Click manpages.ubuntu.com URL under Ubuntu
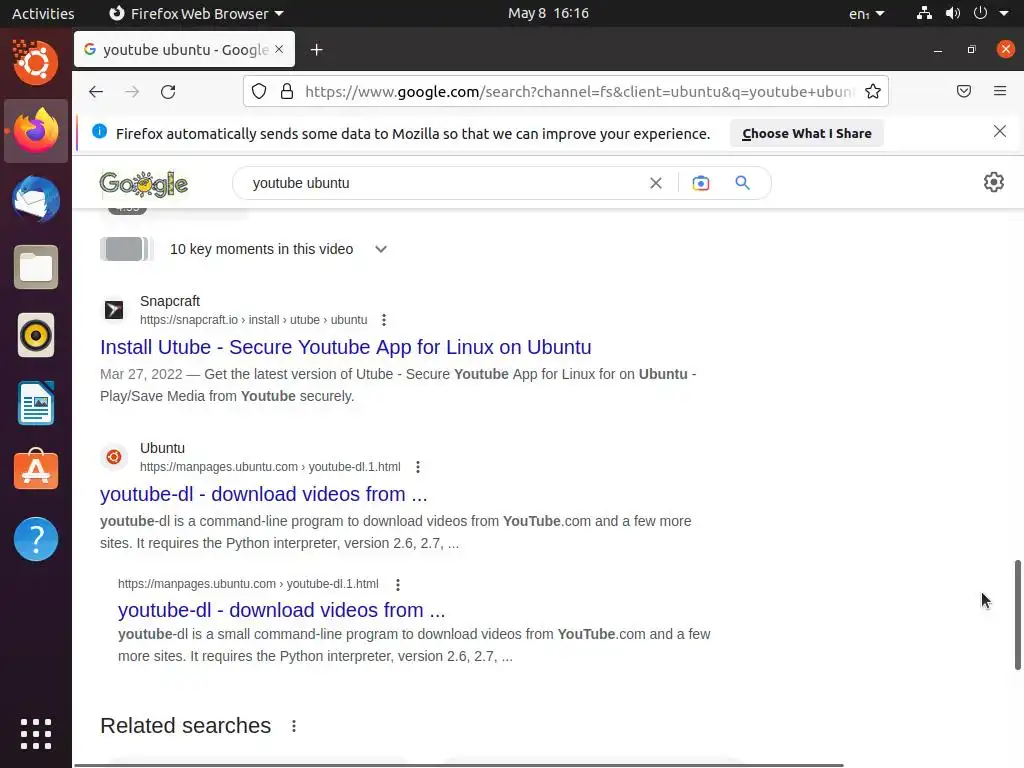Screen dimensions: 1024x768 pyautogui.click(x=270, y=467)
